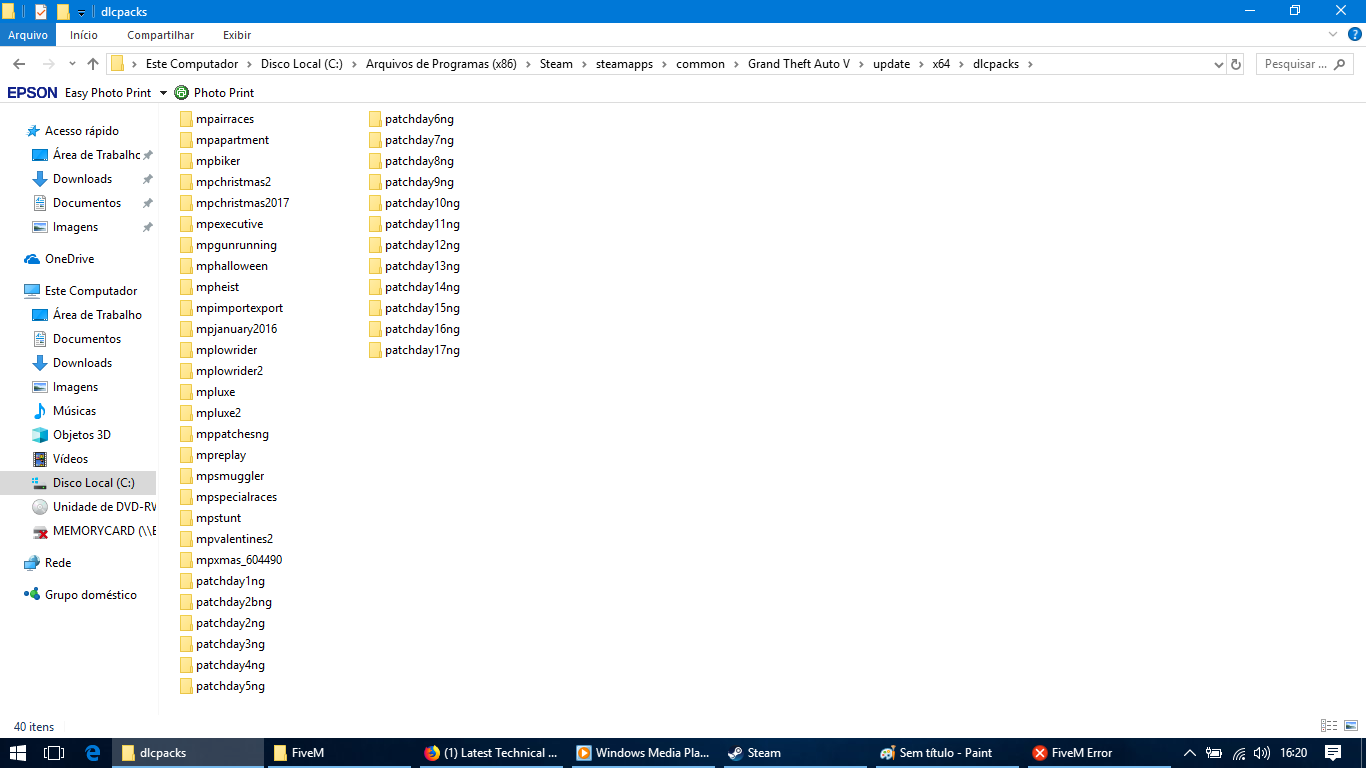Launch Edge browser from taskbar
This screenshot has height=768, width=1366.
(93, 753)
